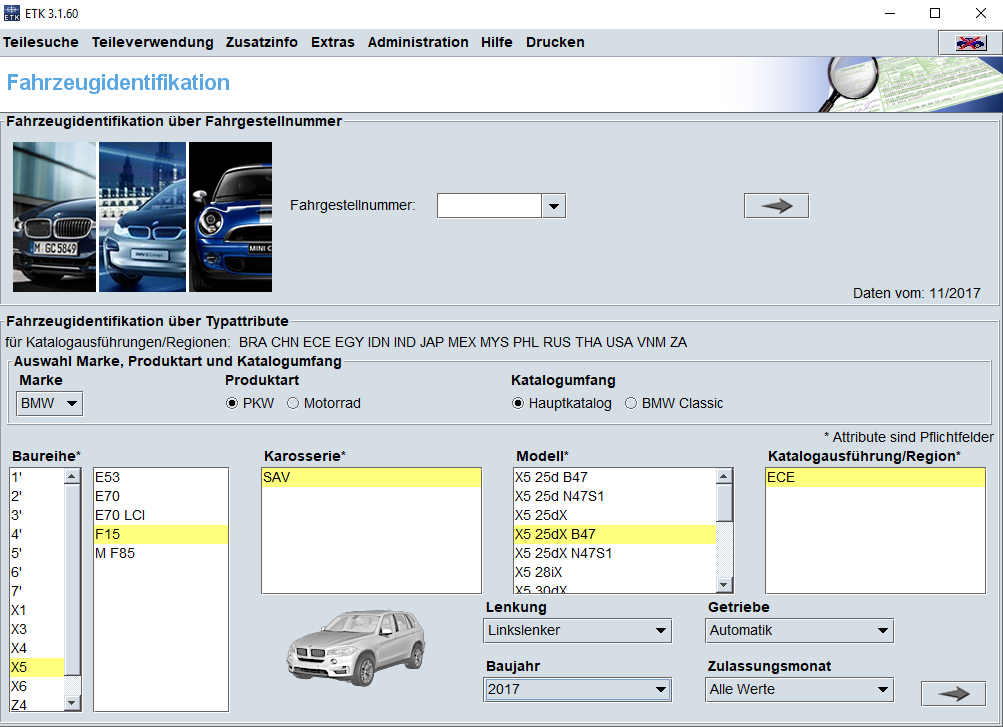The height and width of the screenshot is (727, 1003).
Task: Click the ETK application icon in the title bar
Action: [13, 13]
